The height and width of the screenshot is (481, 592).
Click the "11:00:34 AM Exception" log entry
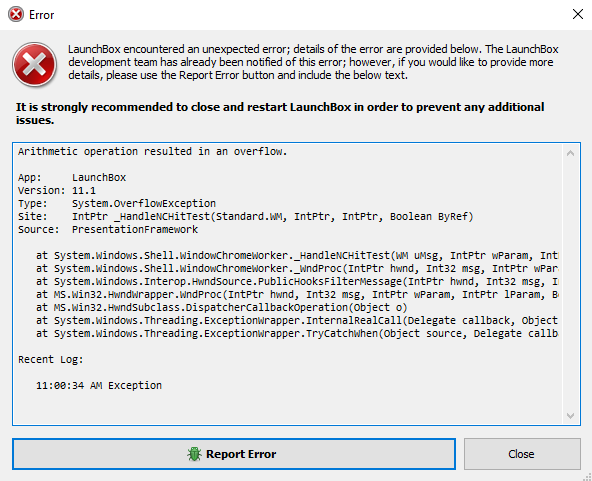click(99, 385)
